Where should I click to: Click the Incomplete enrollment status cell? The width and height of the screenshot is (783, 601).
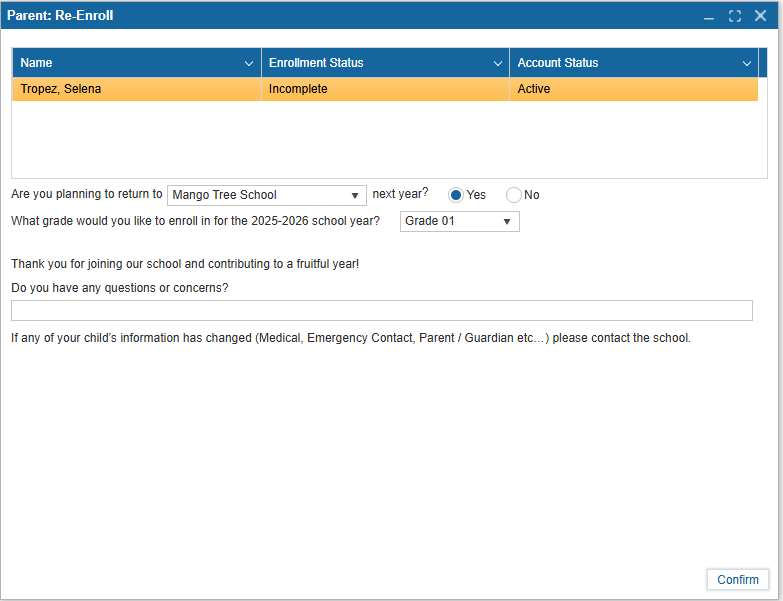click(298, 89)
